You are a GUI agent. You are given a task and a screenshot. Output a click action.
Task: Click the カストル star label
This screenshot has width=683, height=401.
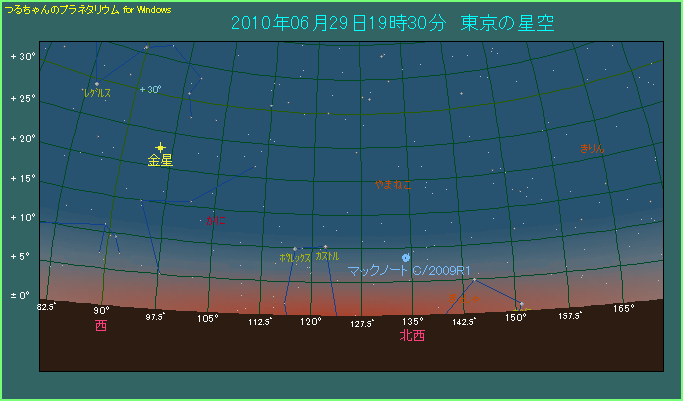327,256
